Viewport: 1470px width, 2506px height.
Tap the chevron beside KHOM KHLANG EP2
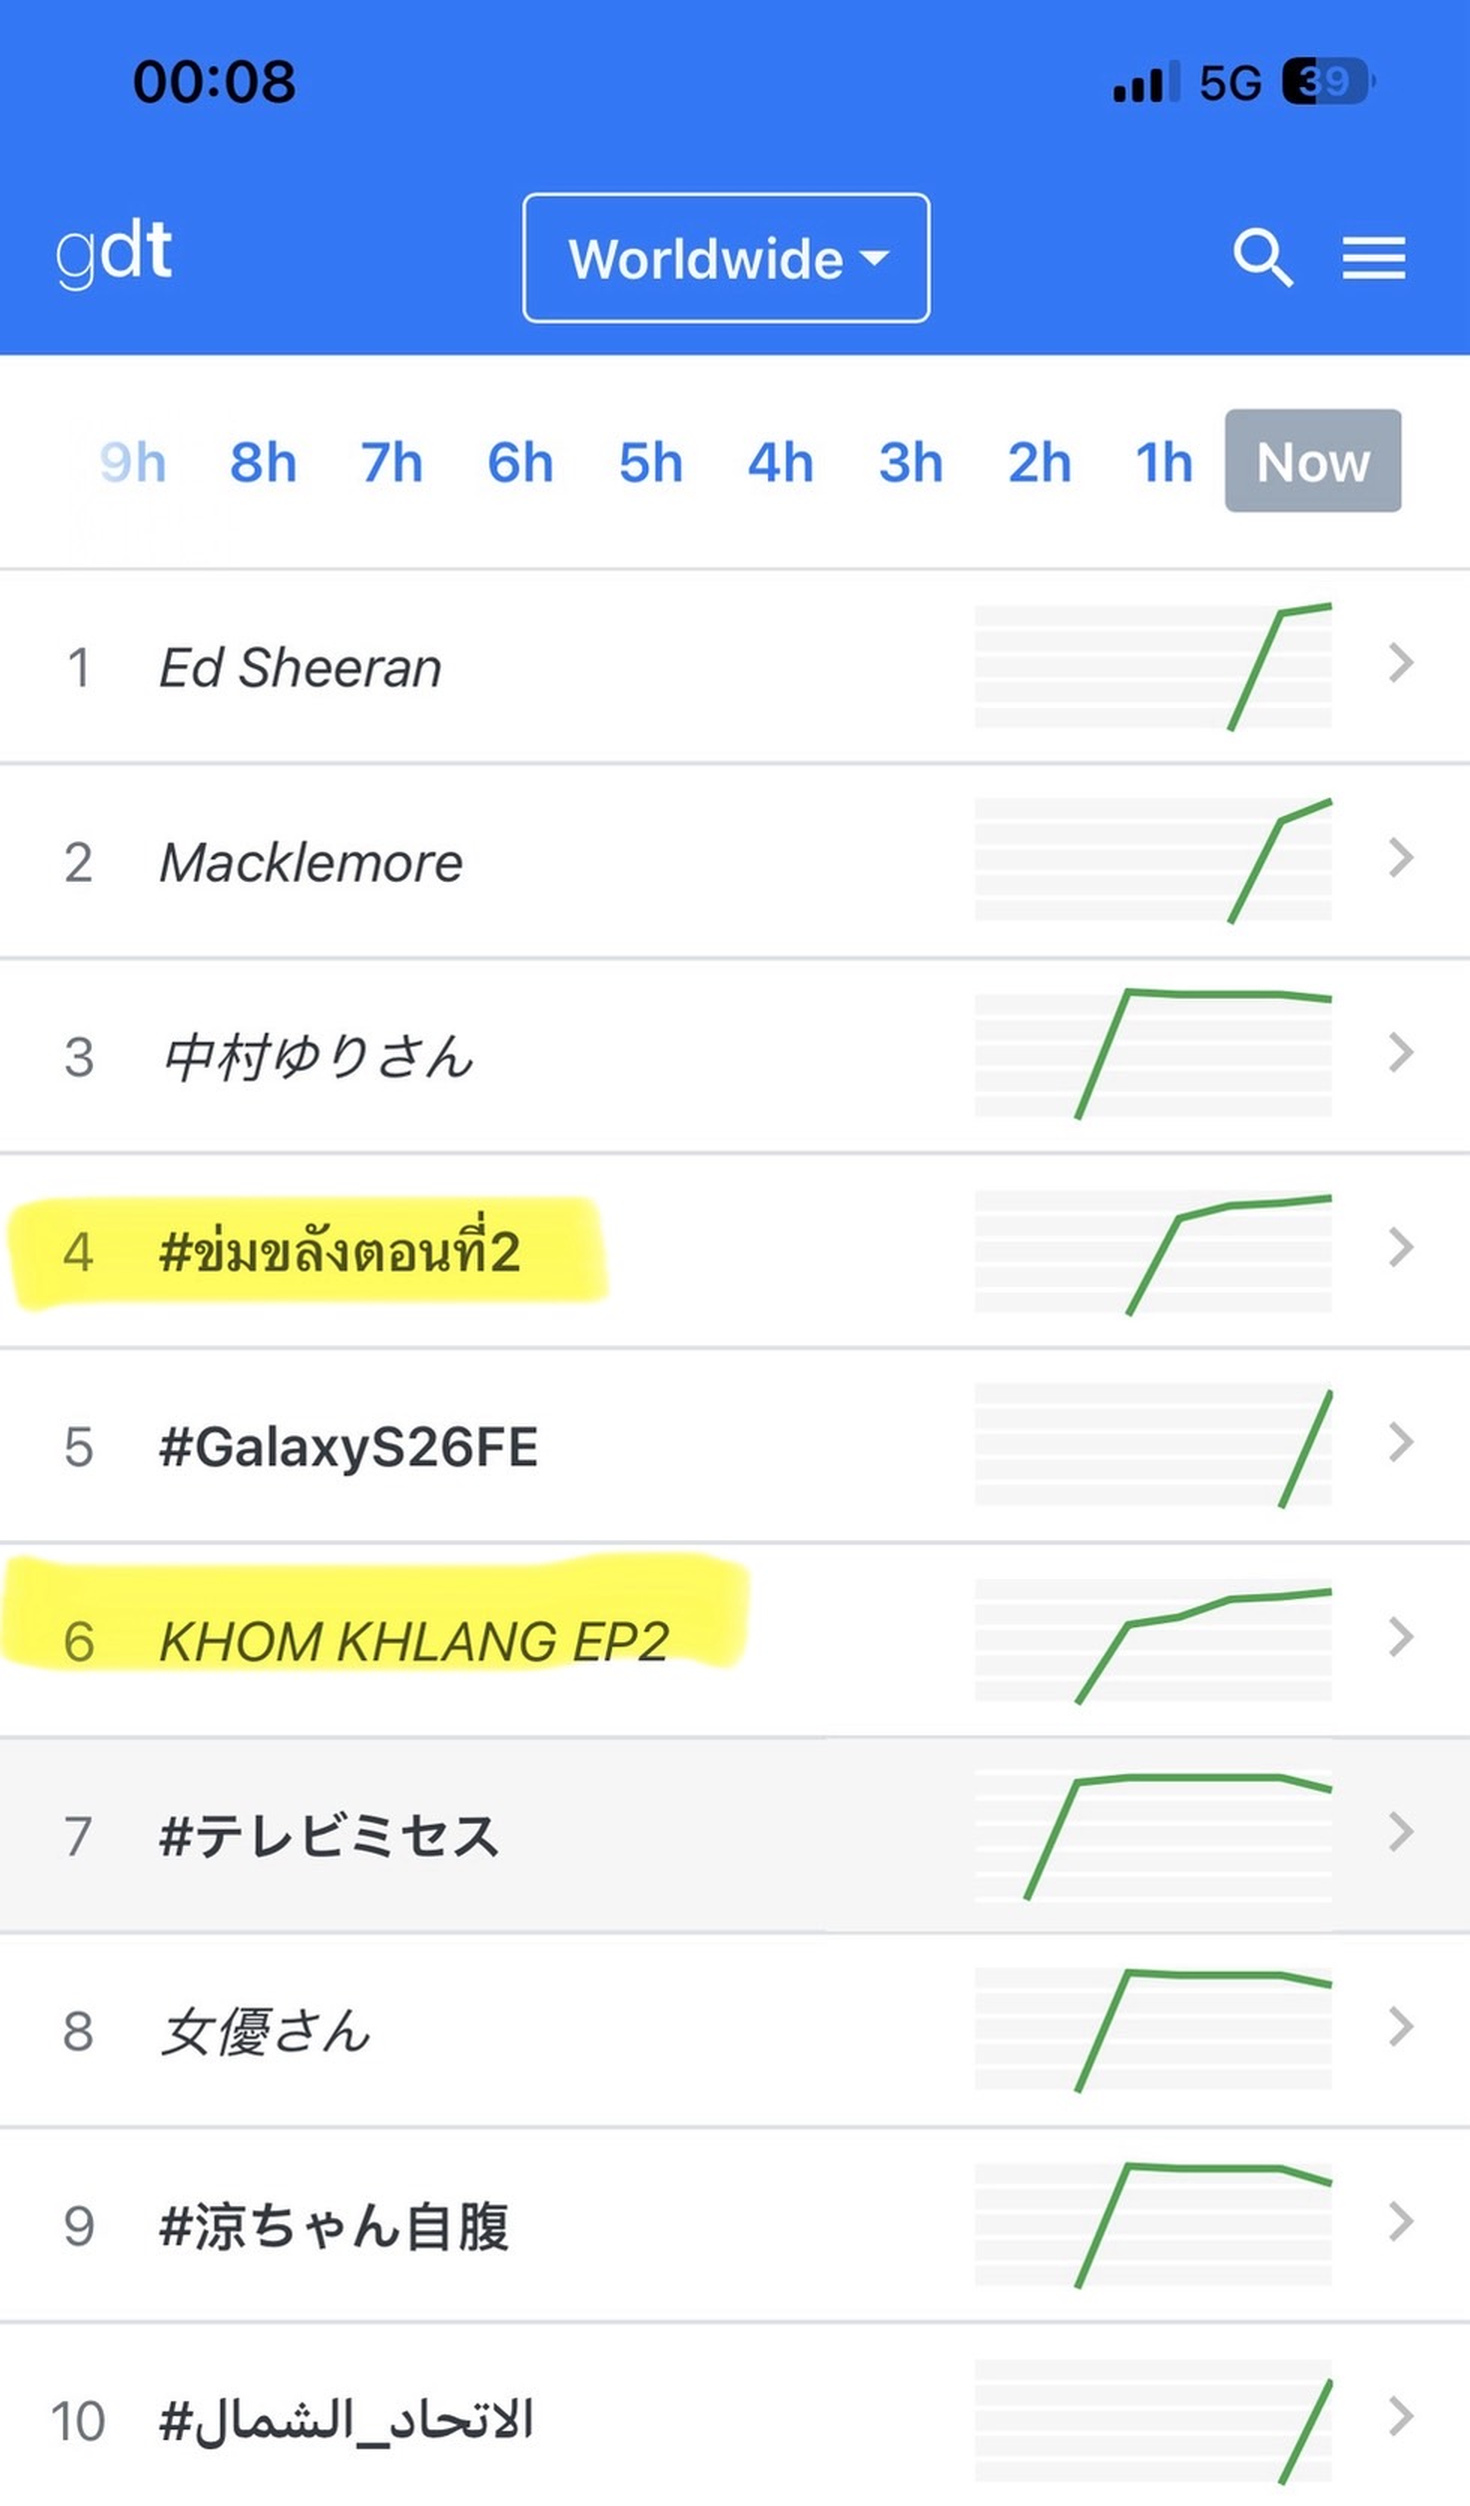[1401, 1637]
